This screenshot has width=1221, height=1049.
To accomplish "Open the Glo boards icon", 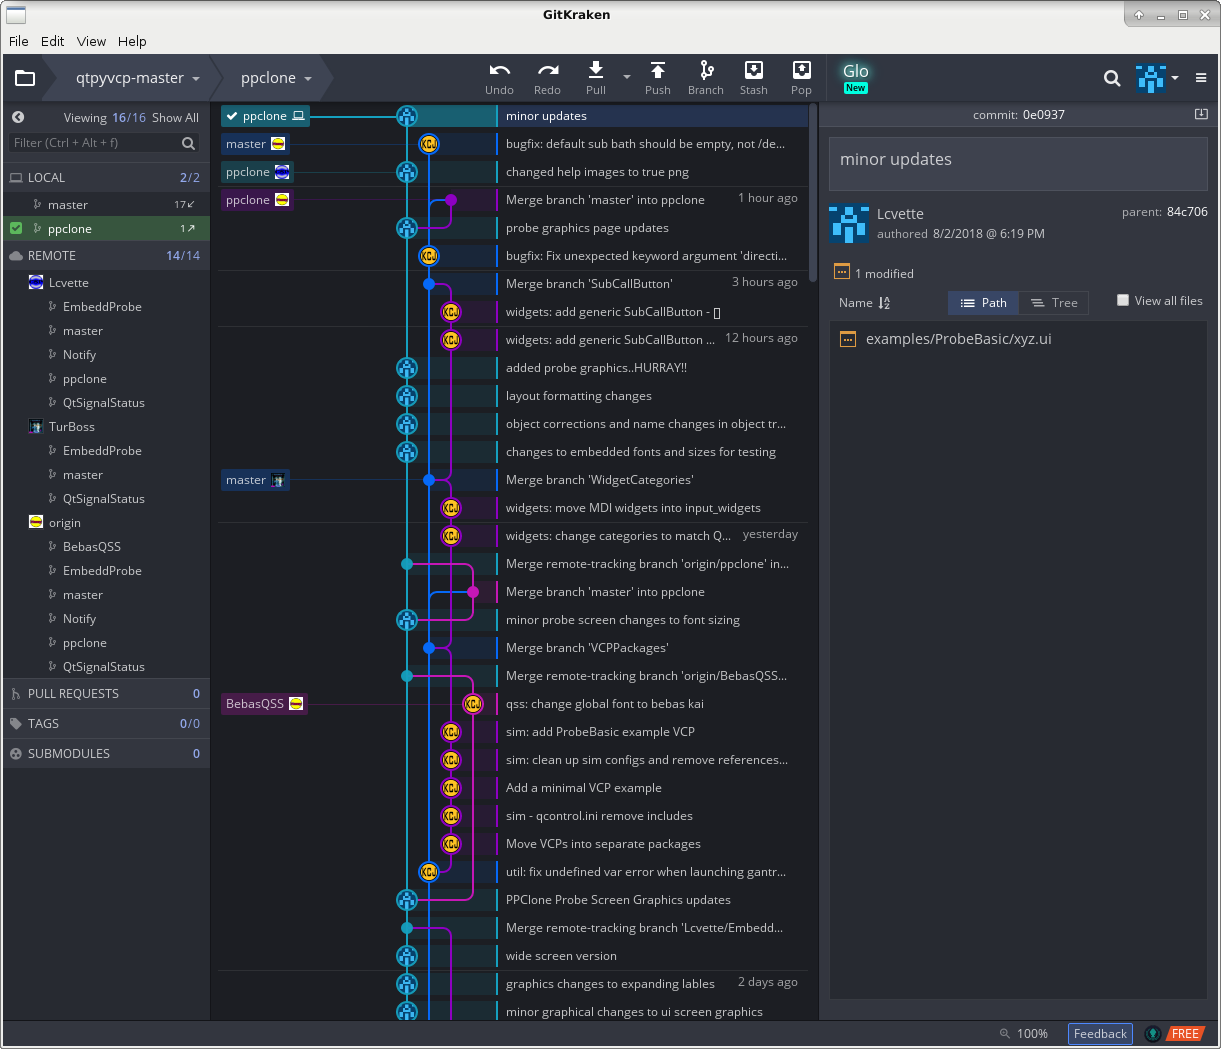I will [855, 77].
